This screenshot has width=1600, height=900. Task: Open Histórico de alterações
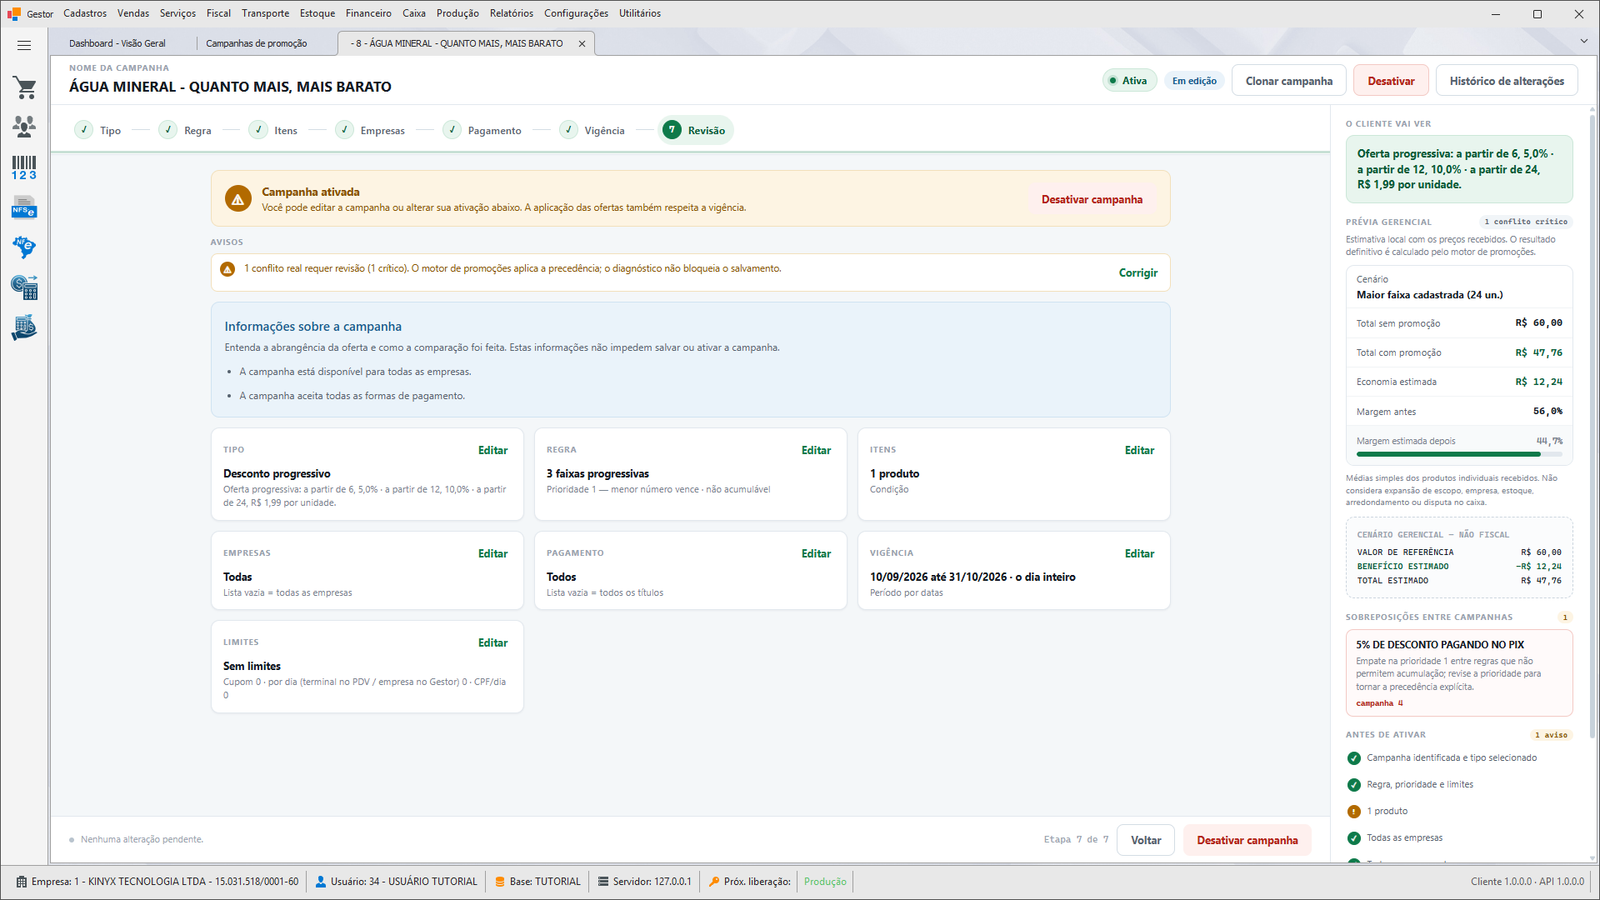coord(1507,81)
